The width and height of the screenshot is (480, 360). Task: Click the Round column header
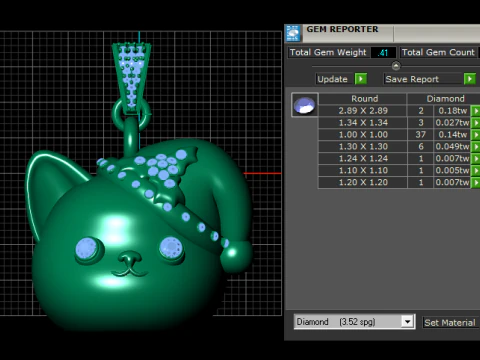point(363,99)
